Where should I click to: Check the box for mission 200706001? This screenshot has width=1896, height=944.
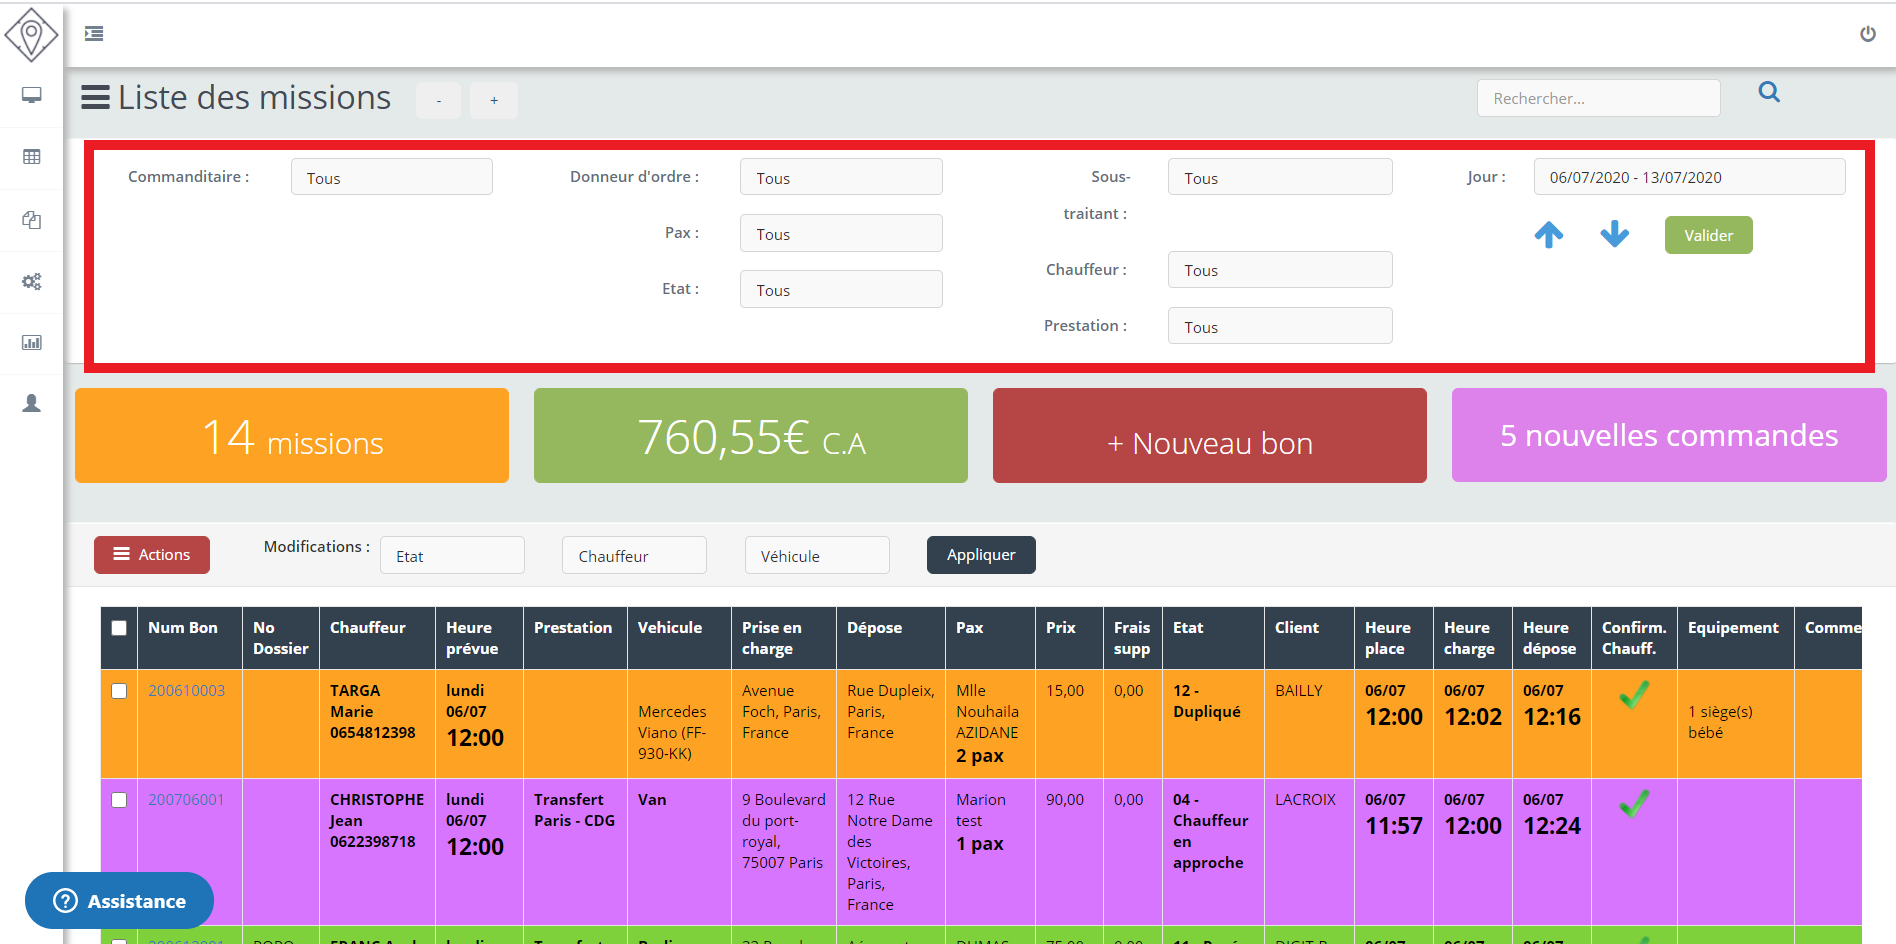[119, 800]
